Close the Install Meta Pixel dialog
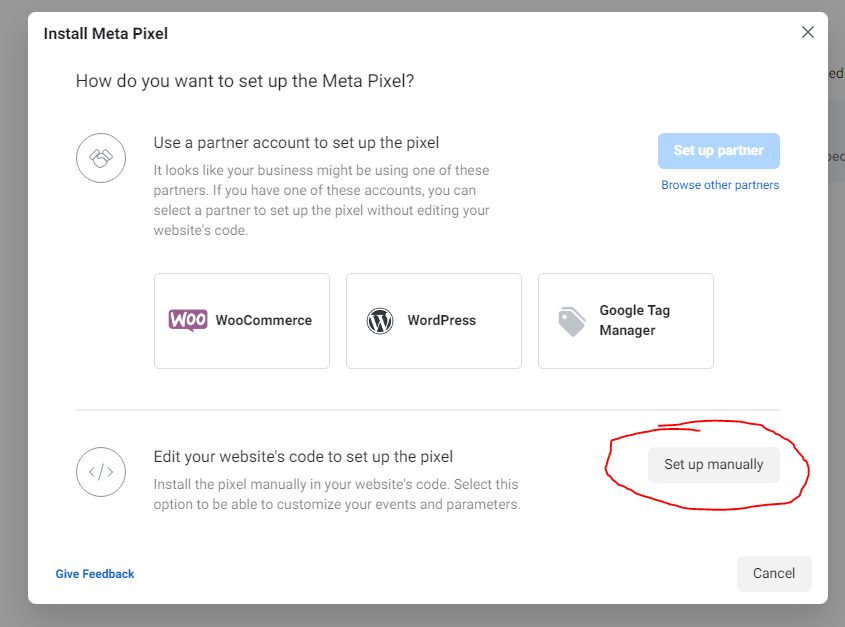The image size is (845, 627). 807,32
